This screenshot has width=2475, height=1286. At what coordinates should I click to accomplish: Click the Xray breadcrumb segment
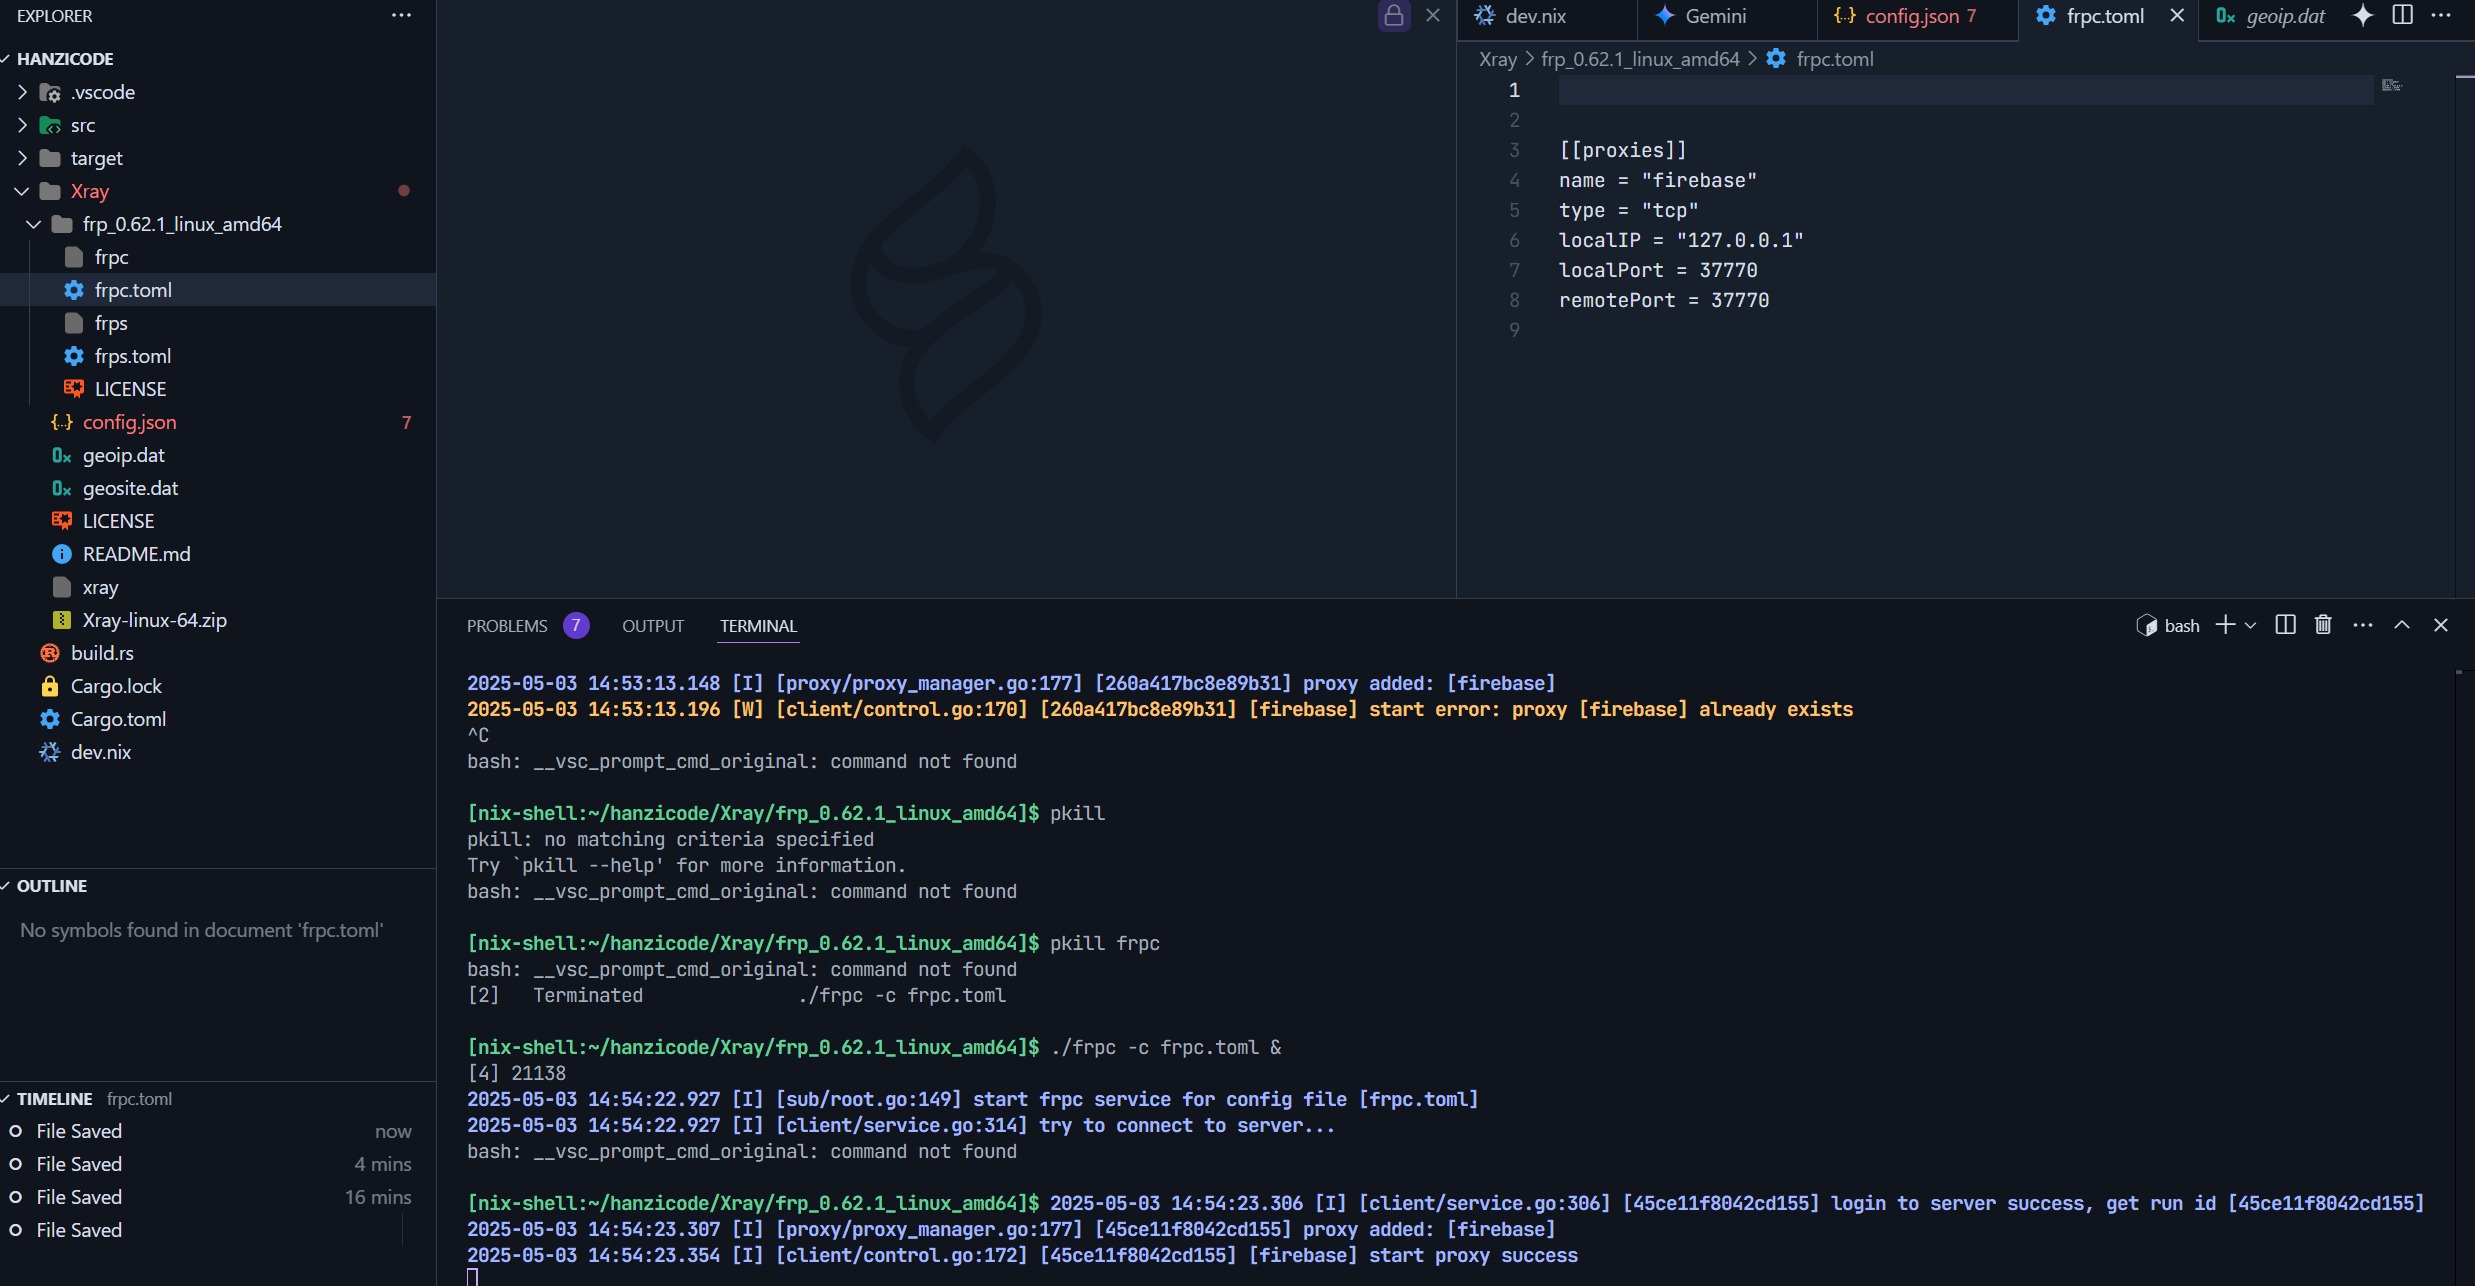(1497, 59)
